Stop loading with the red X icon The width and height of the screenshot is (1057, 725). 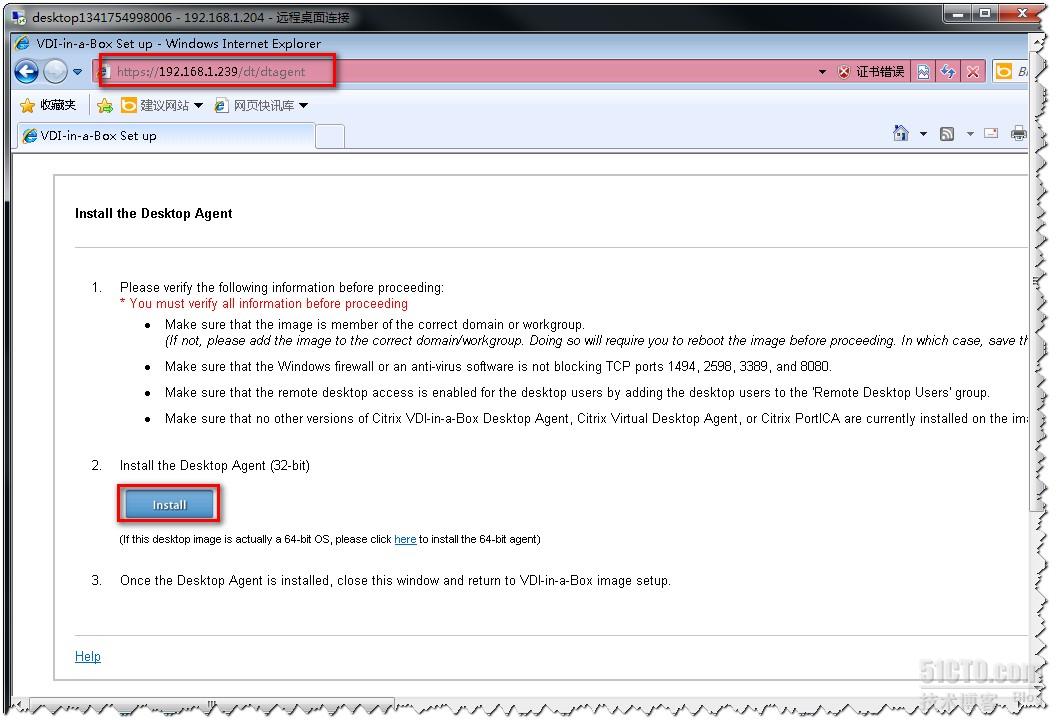coord(973,71)
